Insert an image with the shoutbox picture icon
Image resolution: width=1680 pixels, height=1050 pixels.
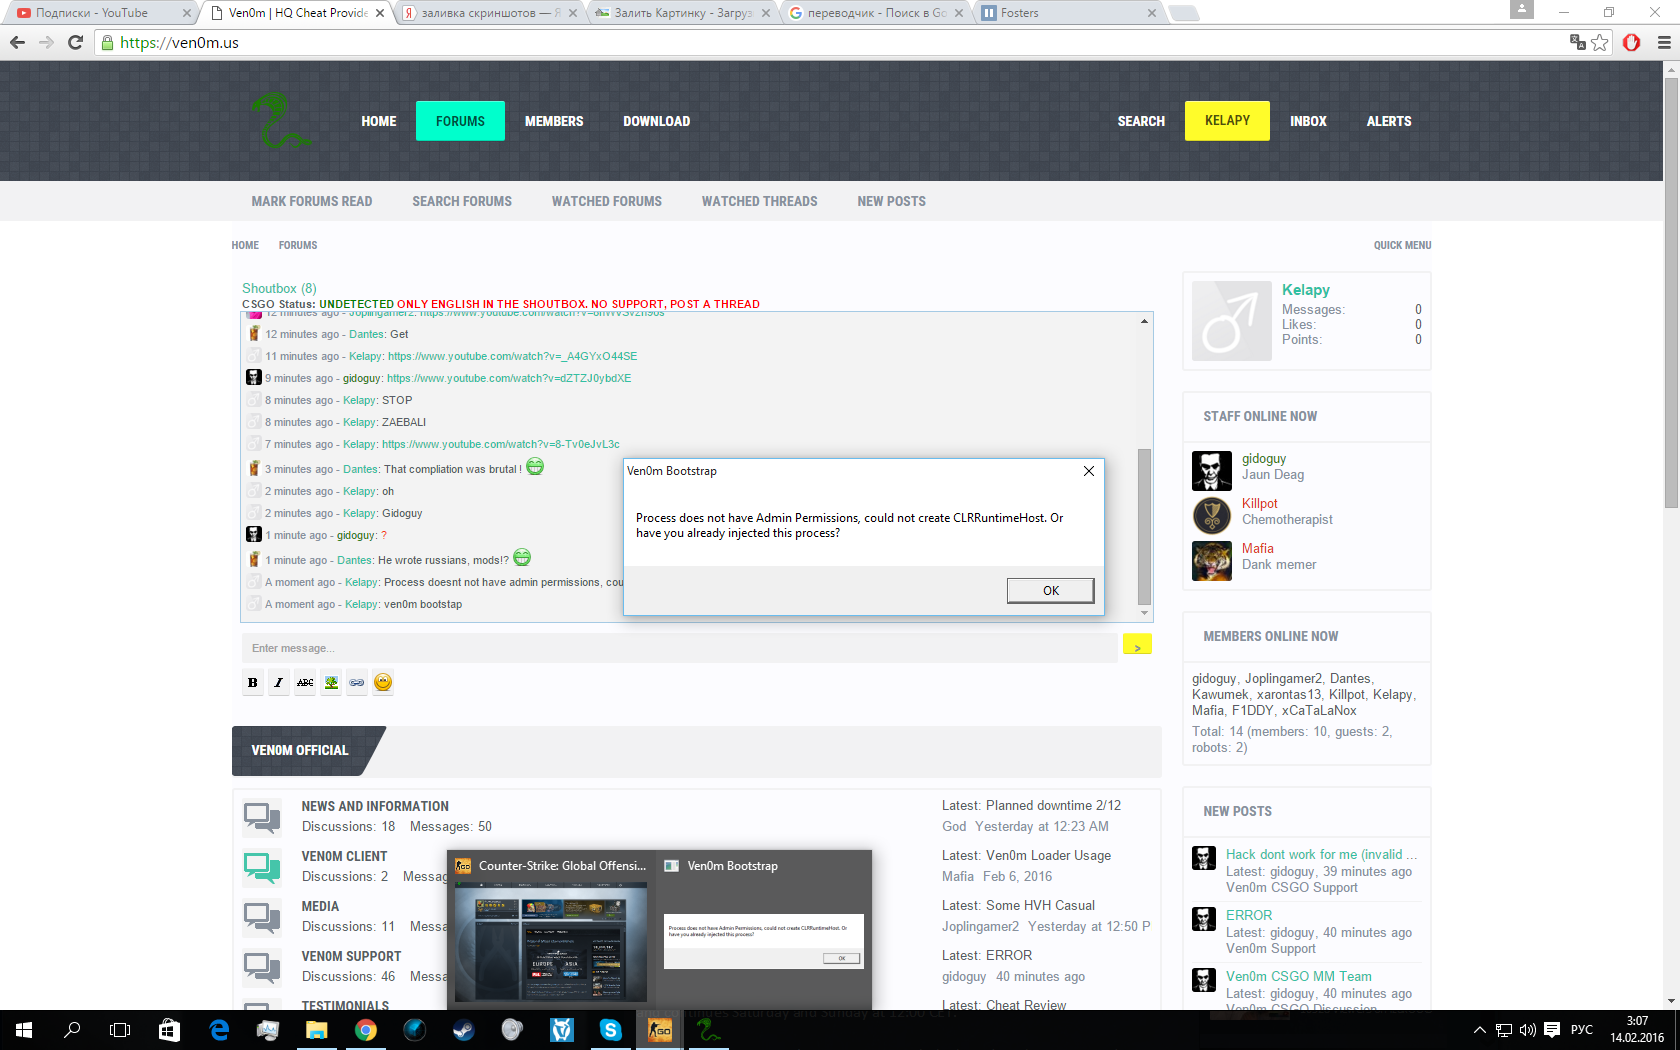click(x=331, y=682)
